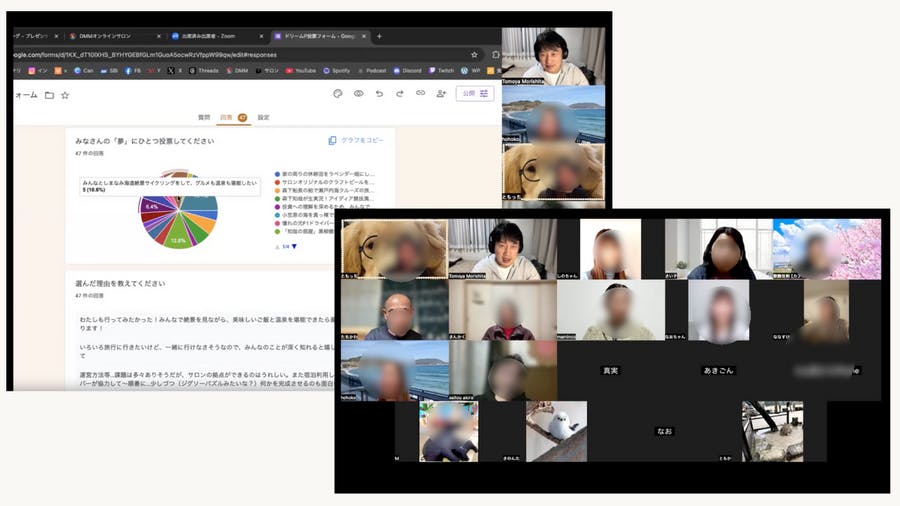Click the みなさんの「夢」にひとつ投票してください heading

click(x=144, y=141)
